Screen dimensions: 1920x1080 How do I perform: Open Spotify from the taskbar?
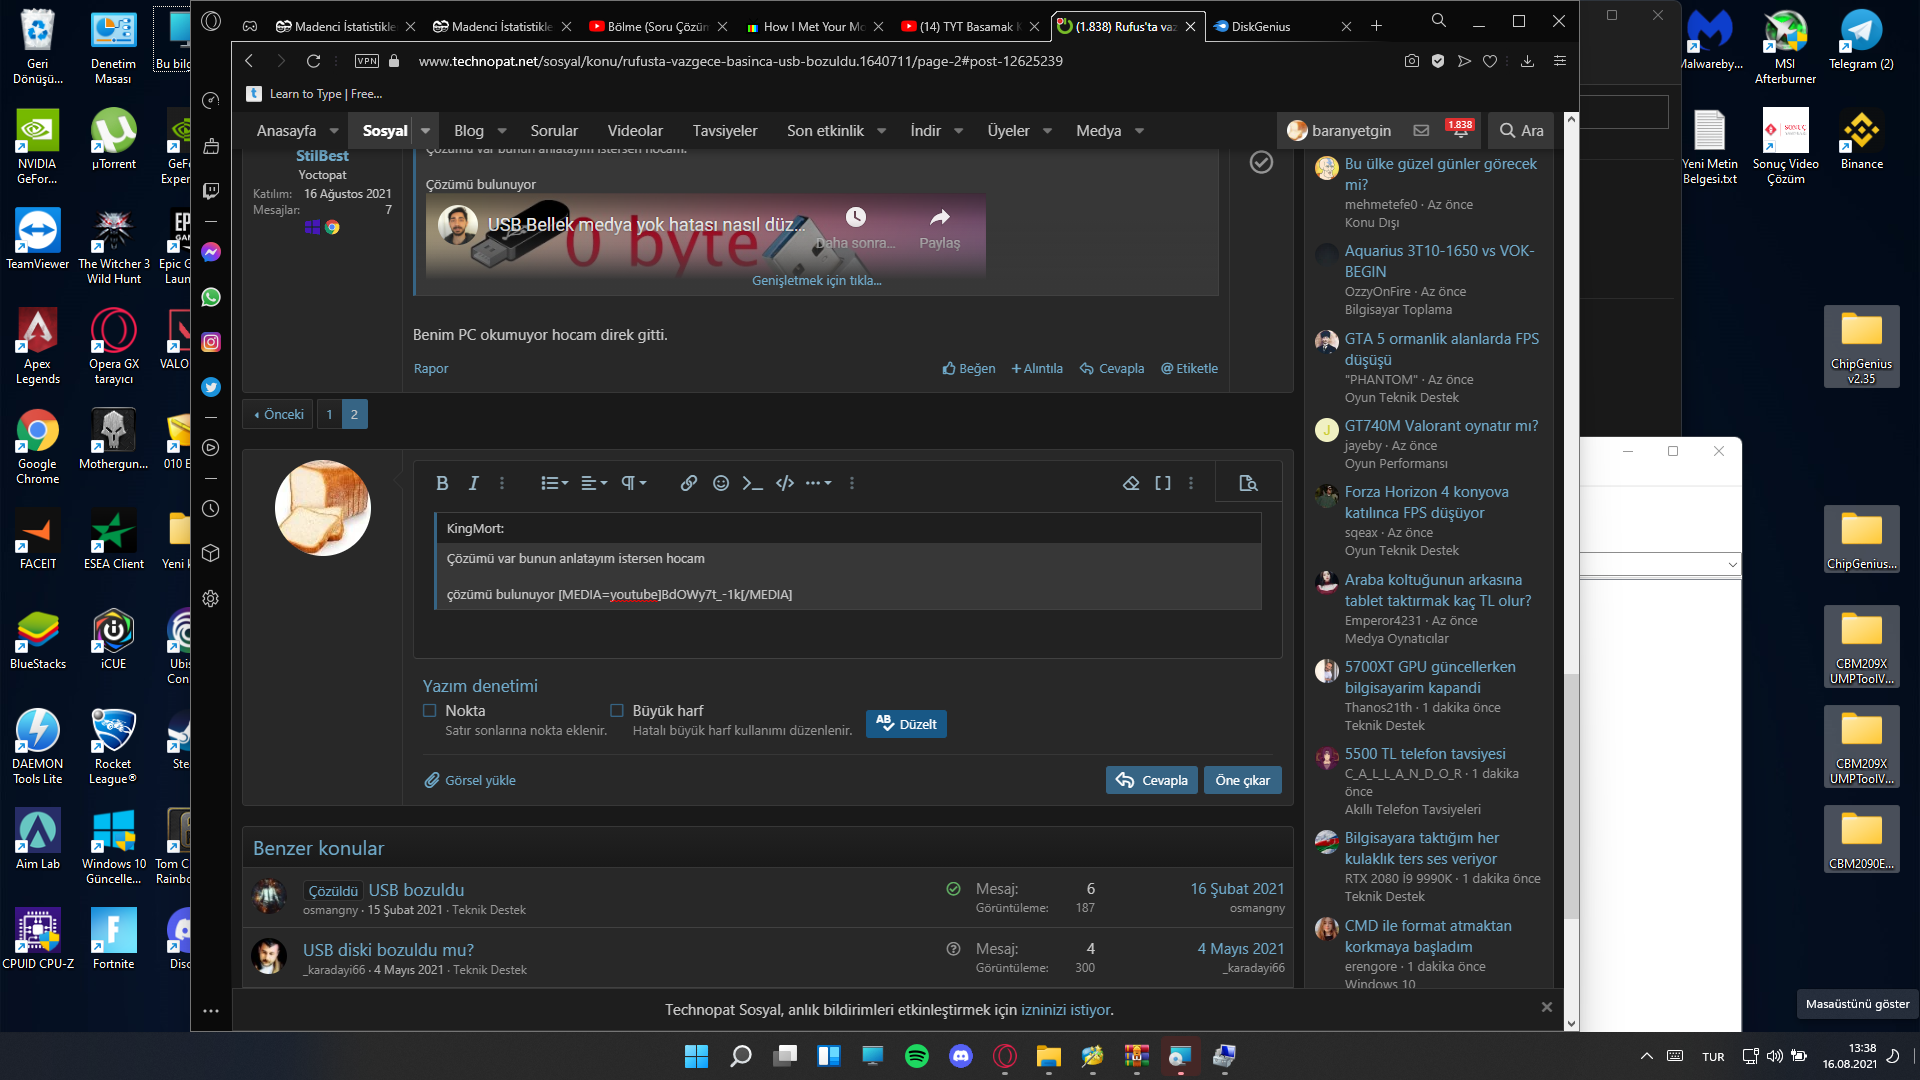[x=916, y=1056]
